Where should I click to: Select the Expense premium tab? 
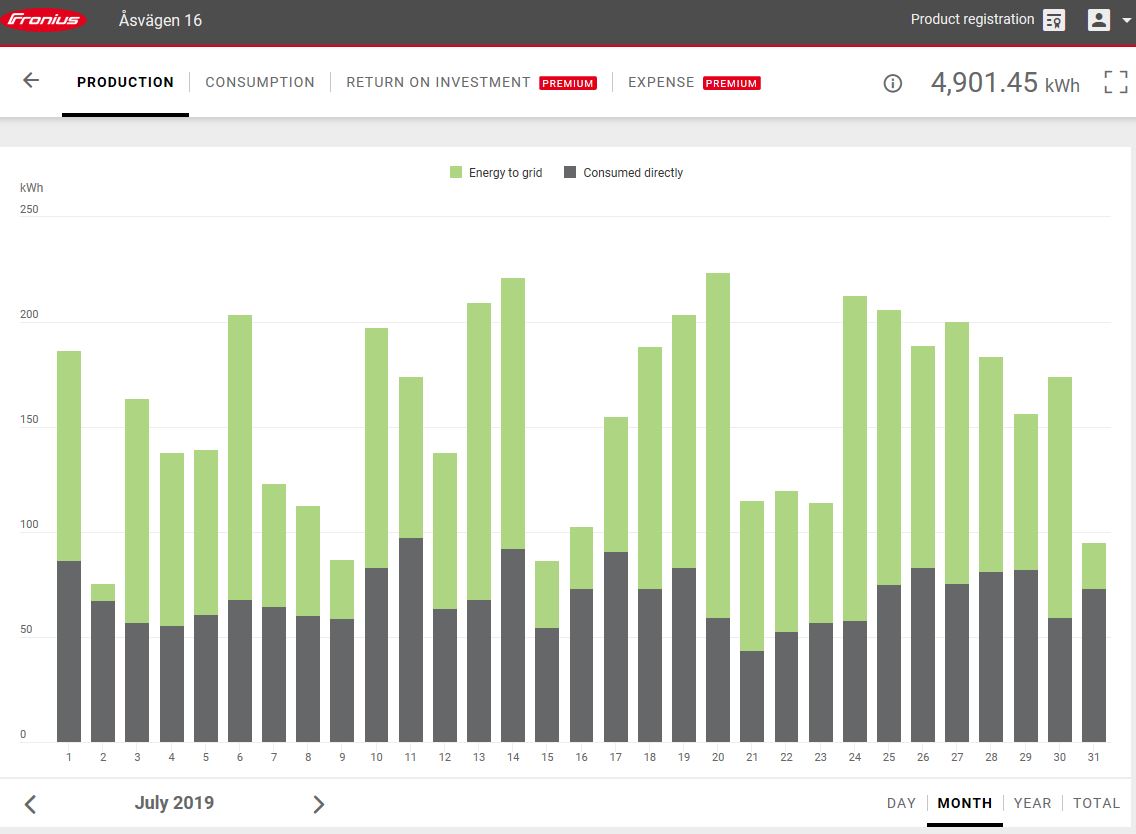tap(661, 82)
